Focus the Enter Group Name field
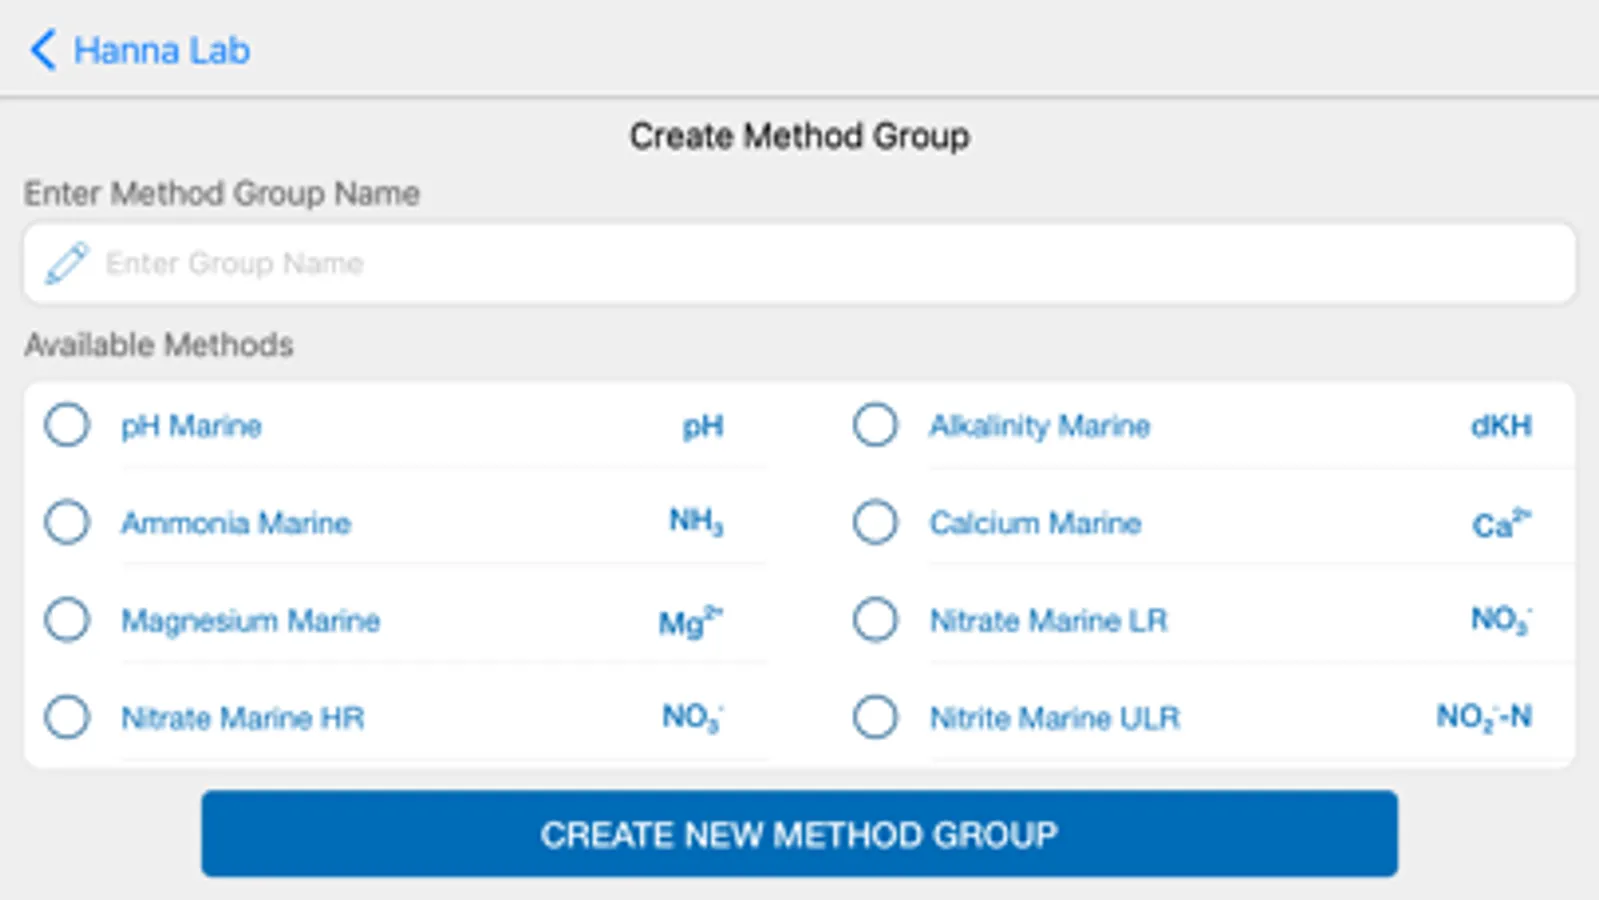The image size is (1599, 900). click(x=800, y=263)
